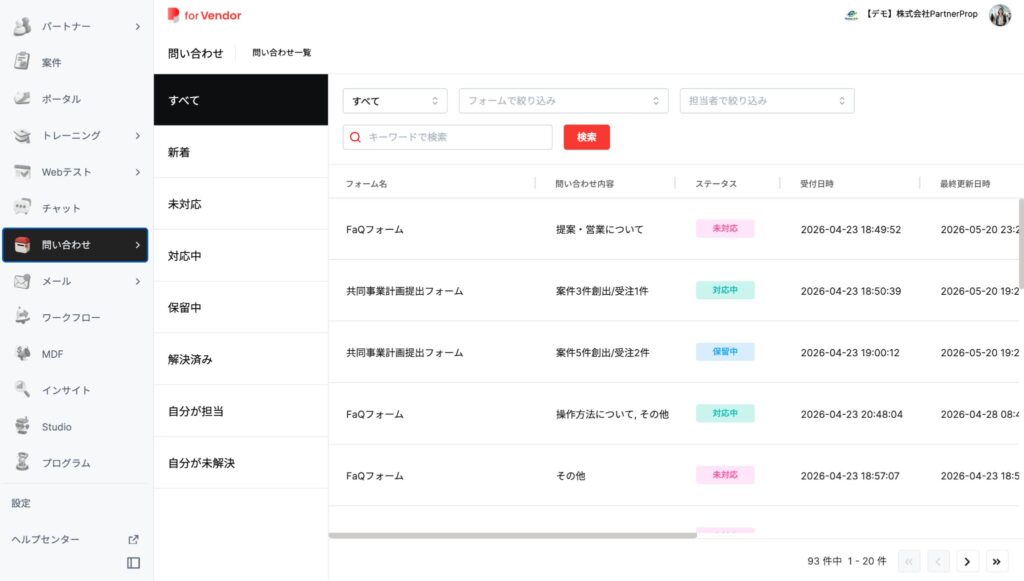
Task: Select the すべて filter tab
Action: click(x=241, y=100)
